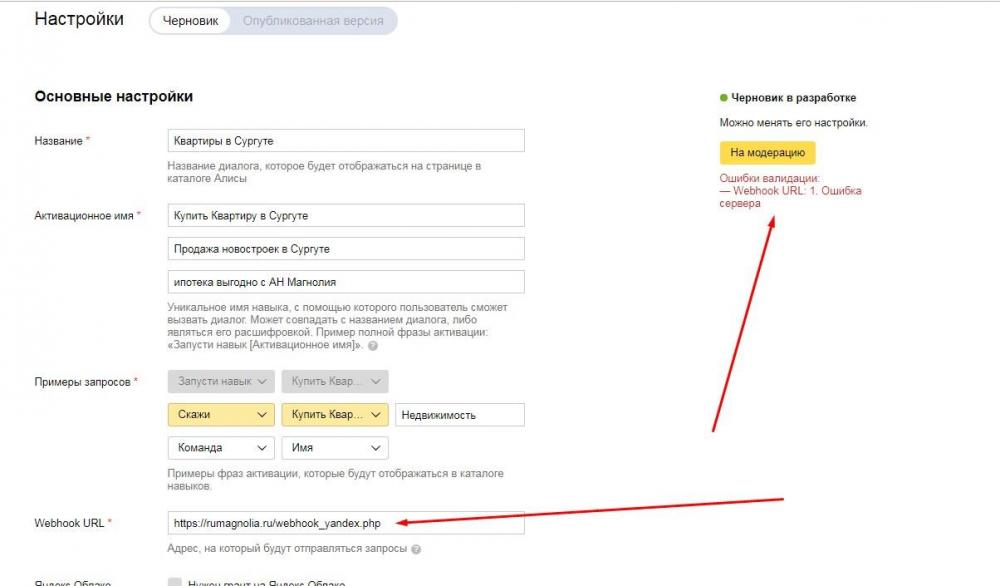This screenshot has height=586, width=1000.
Task: Focus the Недвижимость text field
Action: pos(460,415)
